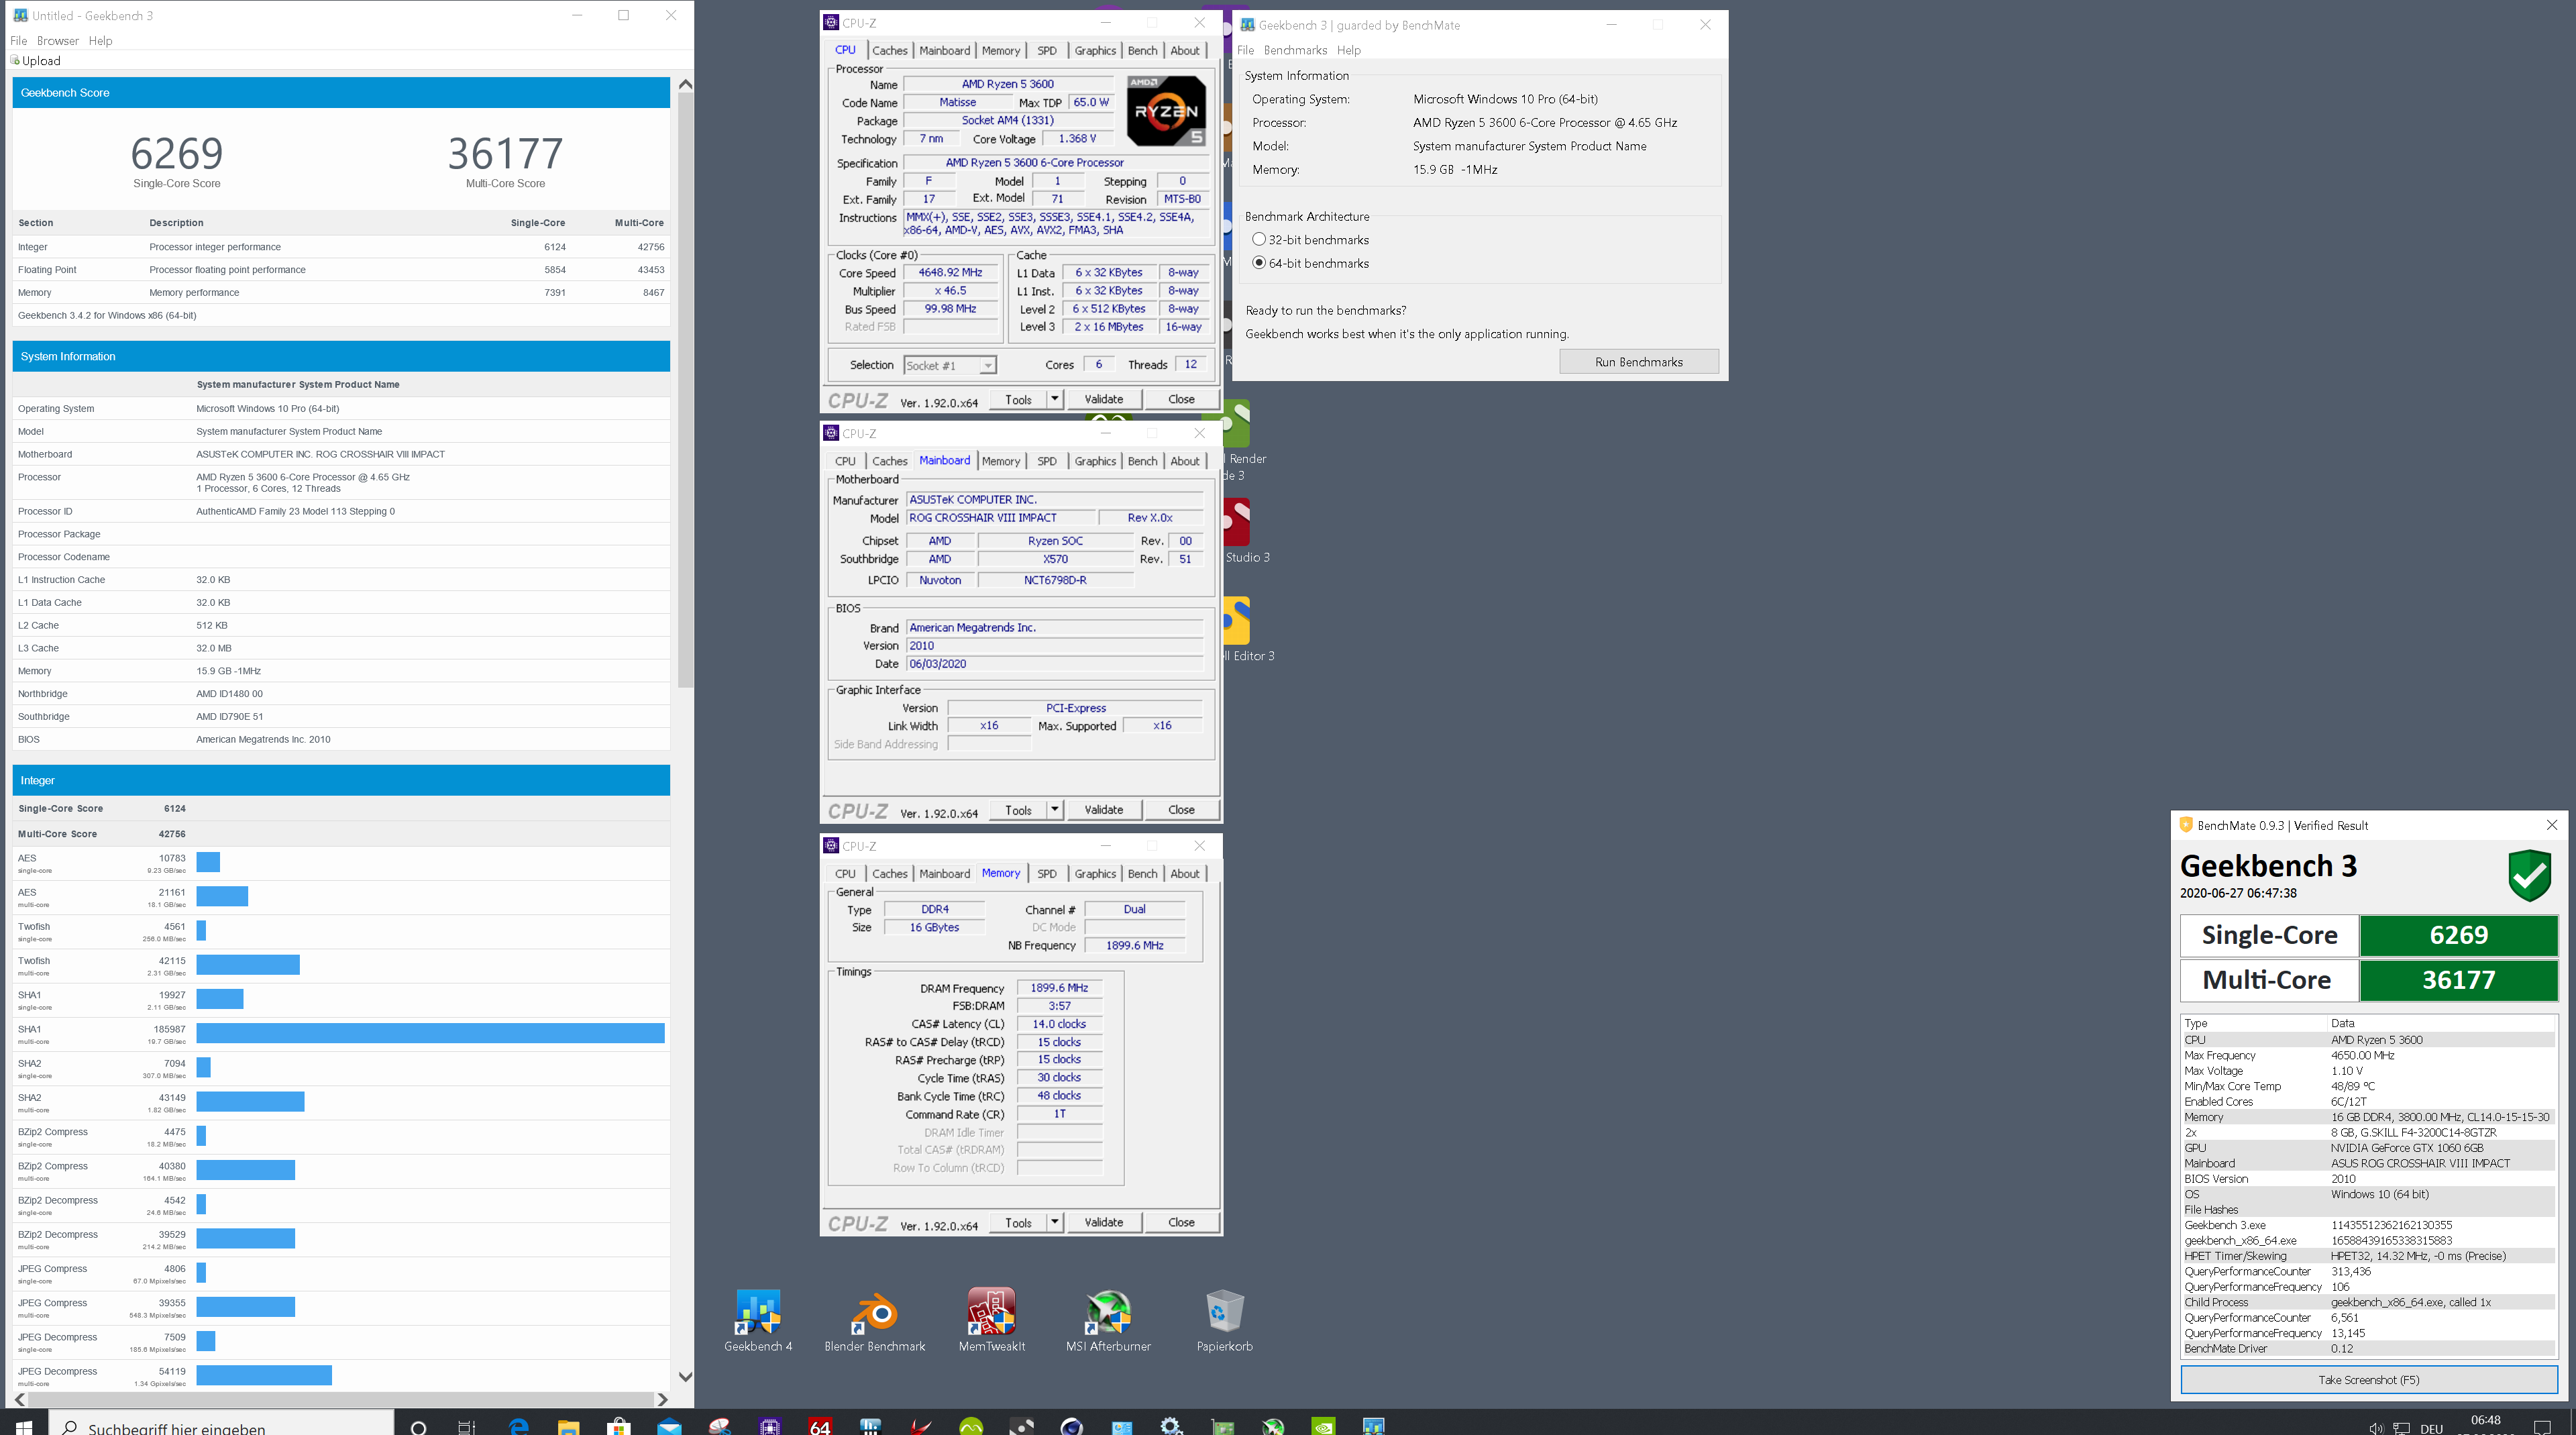
Task: Click scroll-down arrow in Geekbench results
Action: pyautogui.click(x=685, y=1376)
